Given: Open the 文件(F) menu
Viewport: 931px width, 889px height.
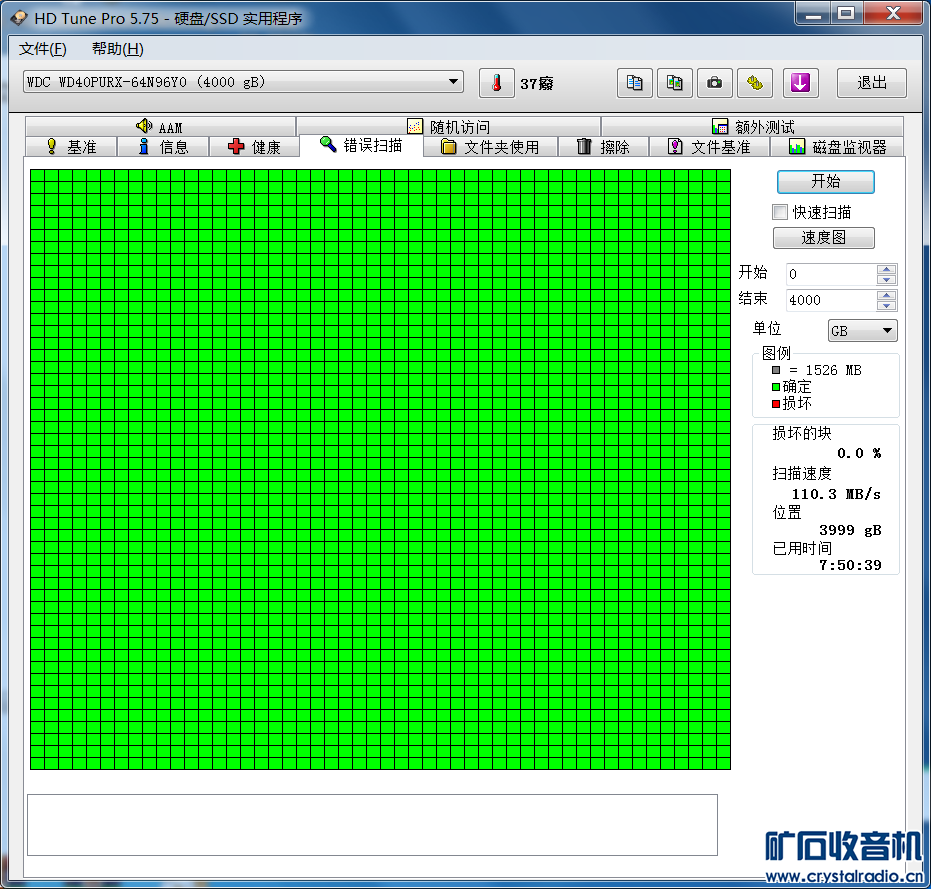Looking at the screenshot, I should pos(43,49).
